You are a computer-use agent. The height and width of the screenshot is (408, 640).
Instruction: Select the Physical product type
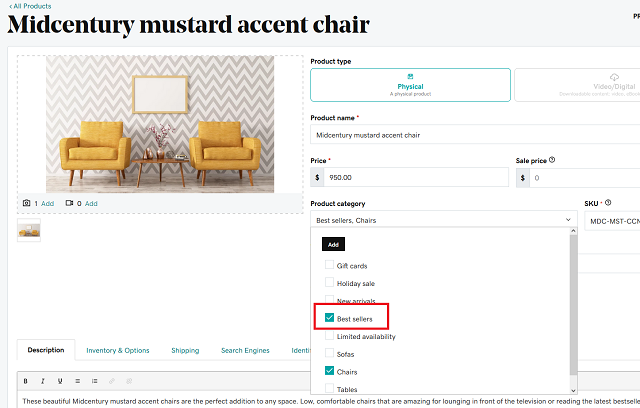(x=410, y=84)
